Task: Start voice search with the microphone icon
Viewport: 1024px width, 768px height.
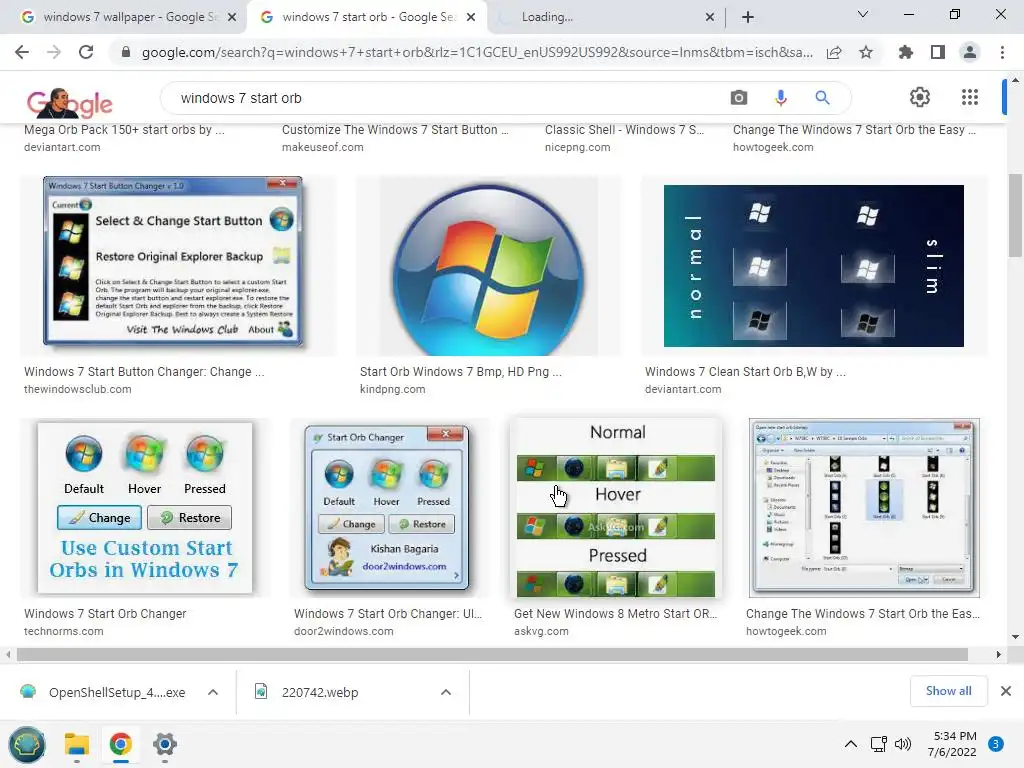Action: (780, 98)
